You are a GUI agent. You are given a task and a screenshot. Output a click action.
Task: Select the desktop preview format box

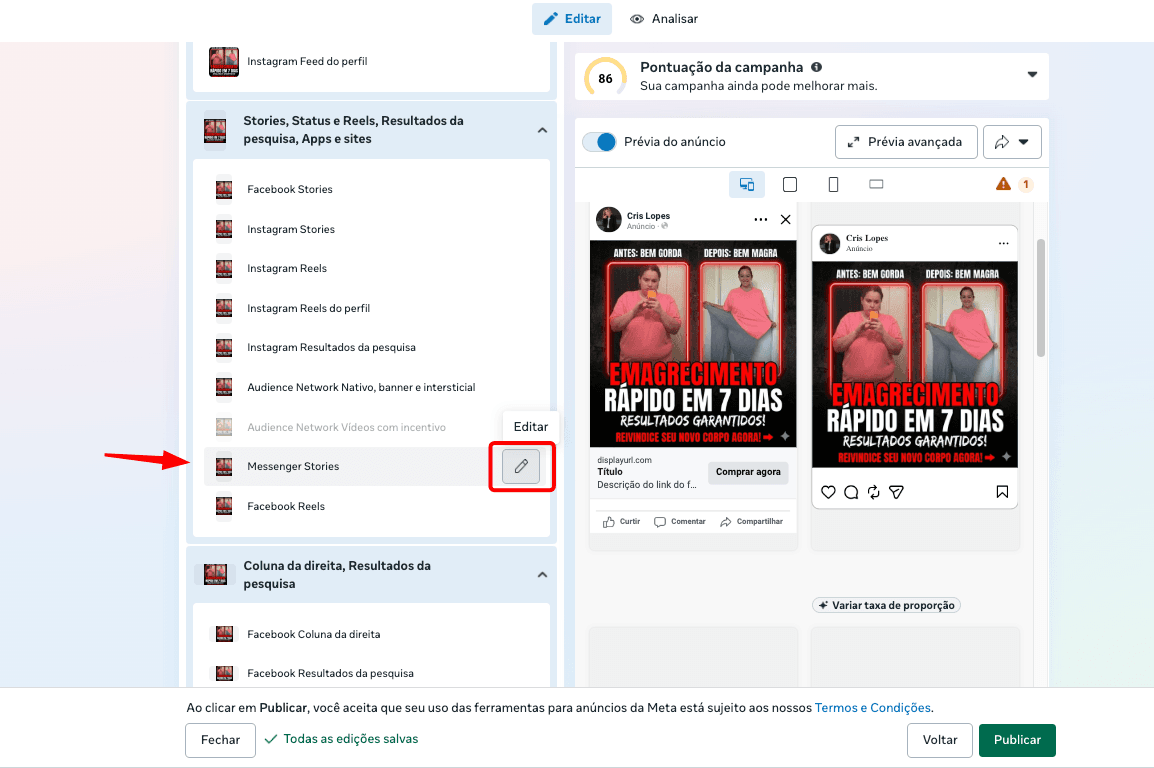(789, 184)
